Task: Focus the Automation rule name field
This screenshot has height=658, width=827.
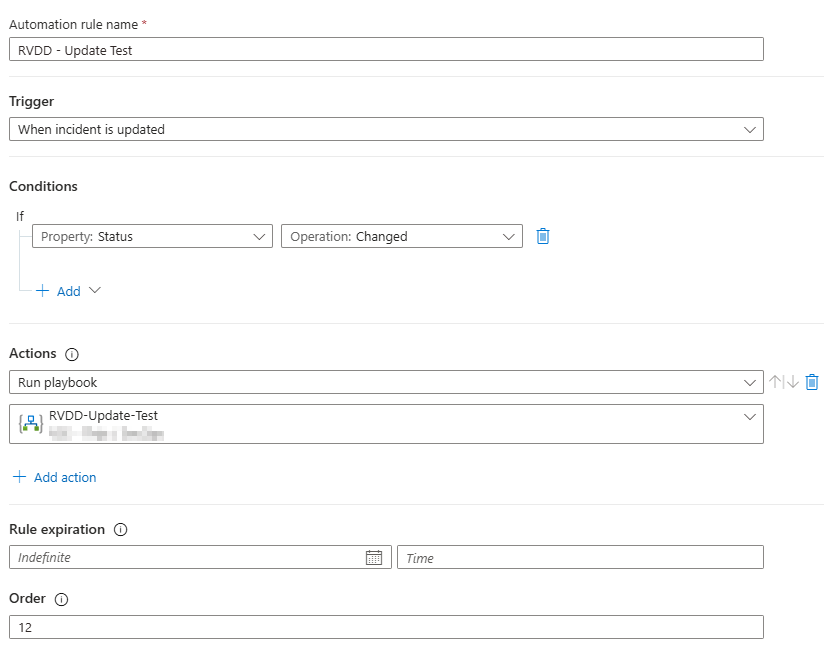Action: [x=386, y=50]
